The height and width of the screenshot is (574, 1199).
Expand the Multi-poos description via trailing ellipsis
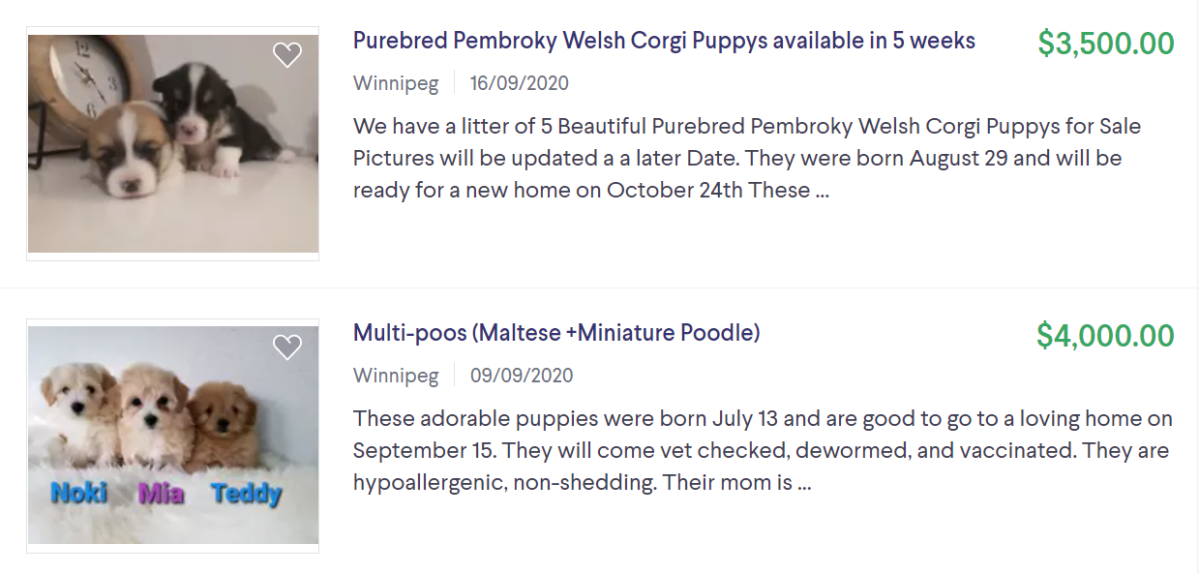click(x=804, y=483)
